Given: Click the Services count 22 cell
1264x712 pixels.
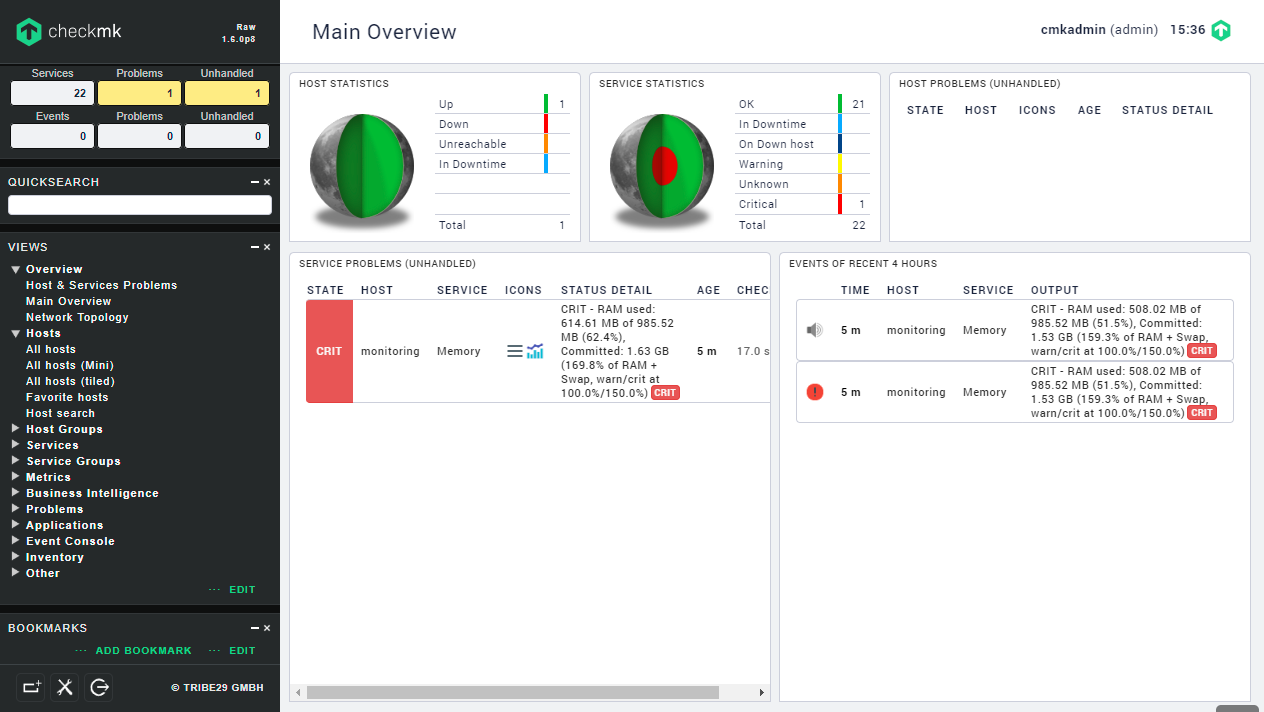Looking at the screenshot, I should (x=53, y=93).
